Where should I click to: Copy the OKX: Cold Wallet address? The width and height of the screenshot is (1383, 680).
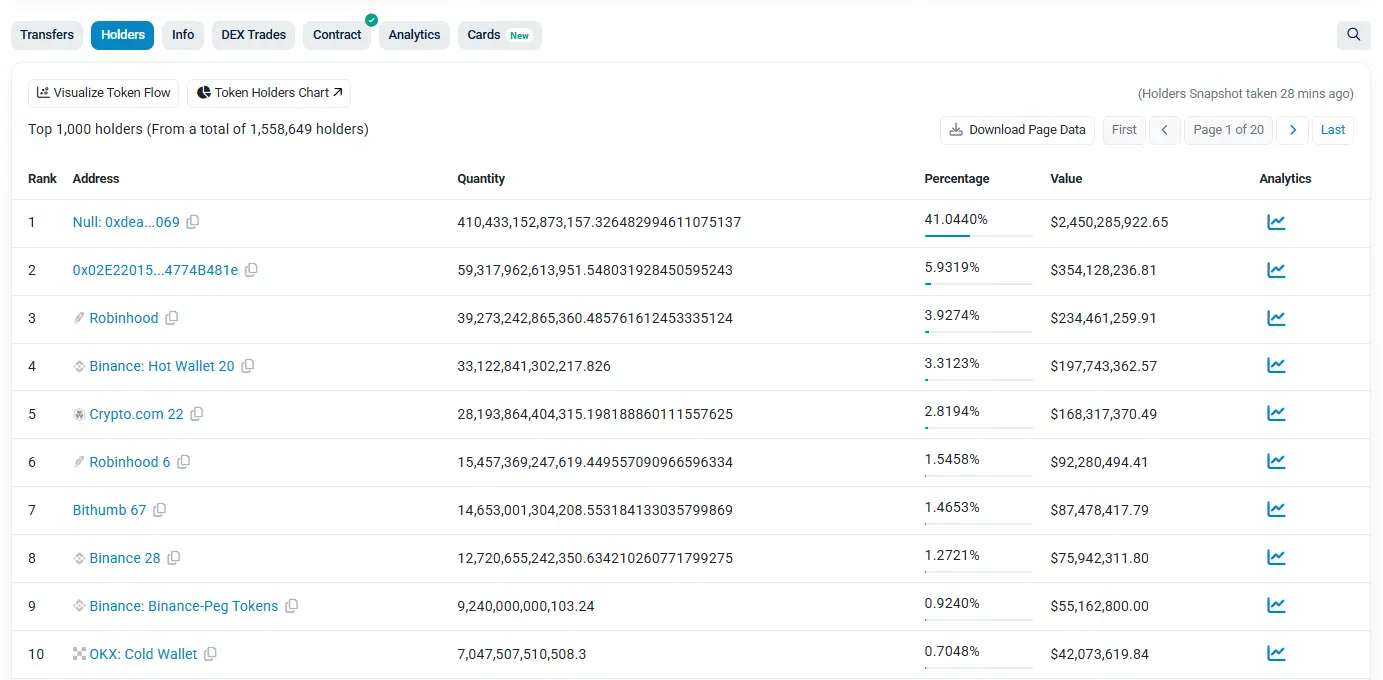coord(210,653)
